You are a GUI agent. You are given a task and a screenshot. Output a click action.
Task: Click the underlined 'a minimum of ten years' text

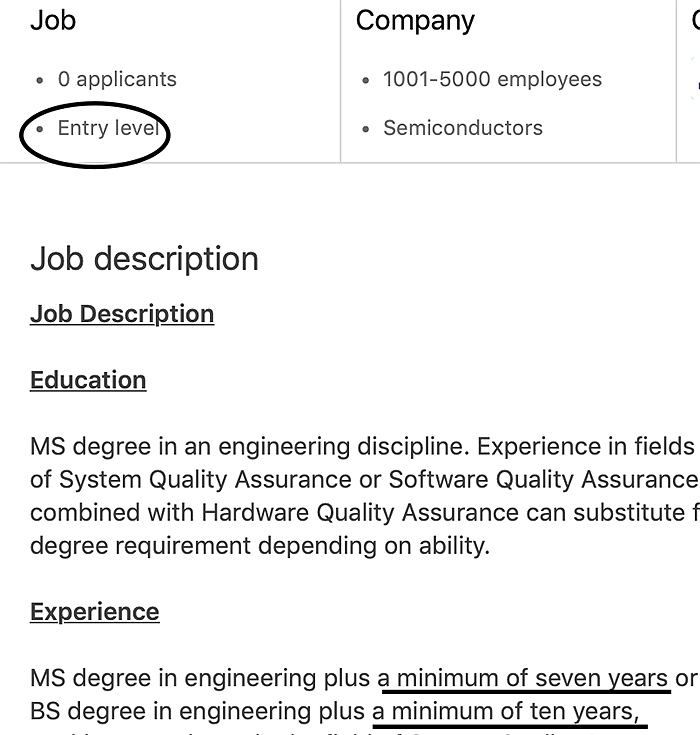tap(506, 711)
